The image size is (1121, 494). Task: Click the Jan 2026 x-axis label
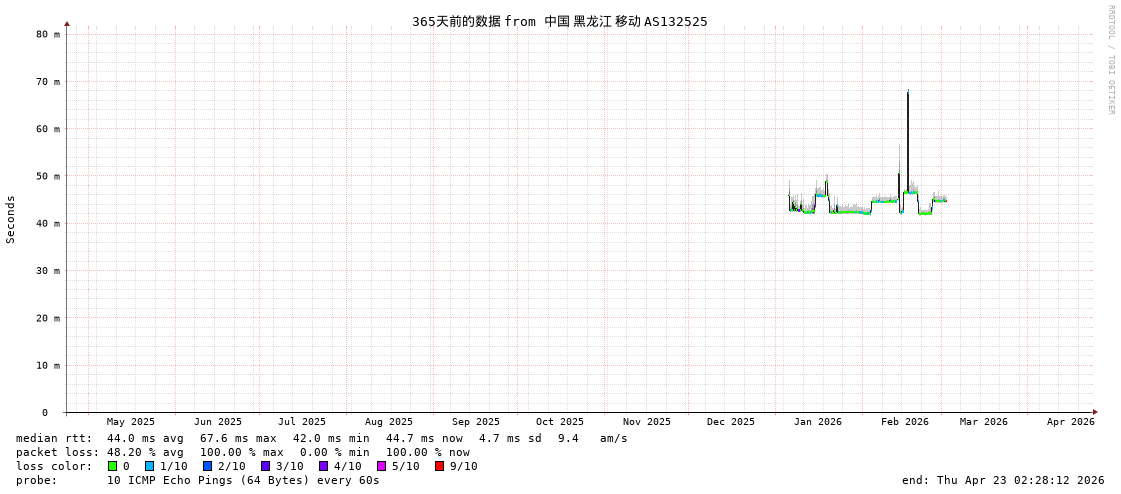(817, 422)
